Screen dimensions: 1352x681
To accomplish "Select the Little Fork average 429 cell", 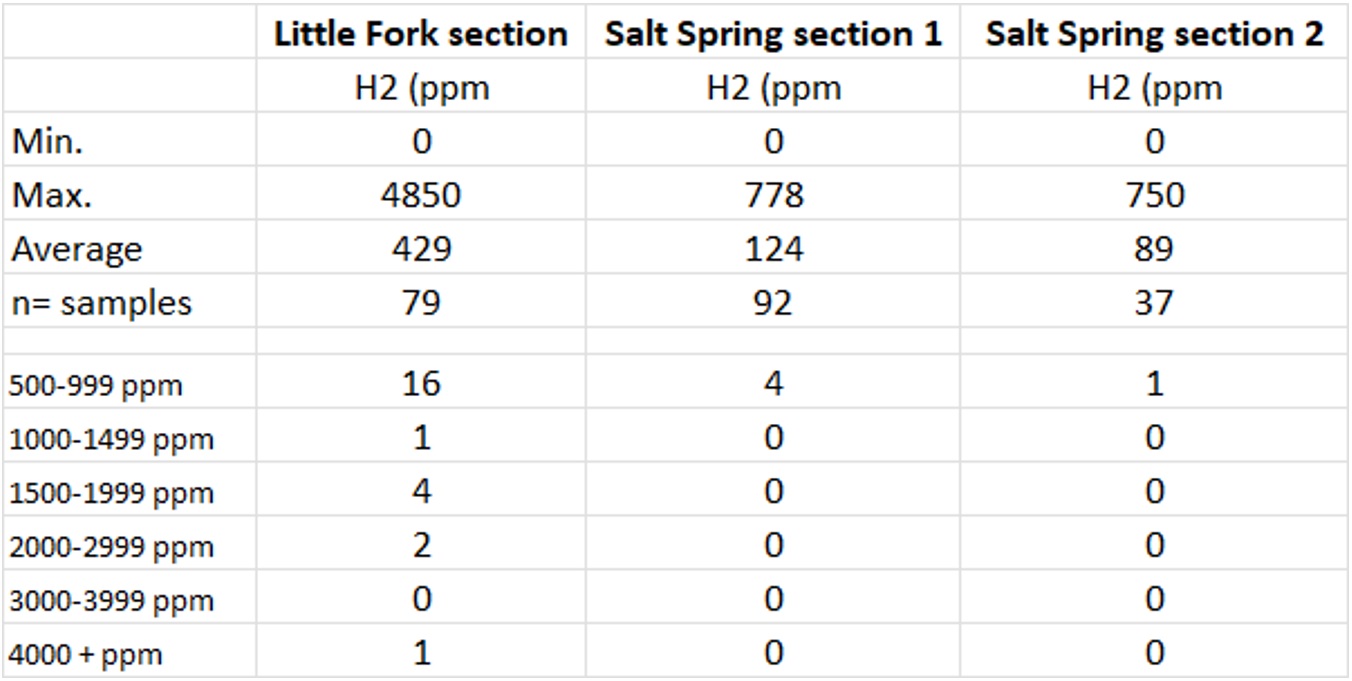I will tap(421, 249).
